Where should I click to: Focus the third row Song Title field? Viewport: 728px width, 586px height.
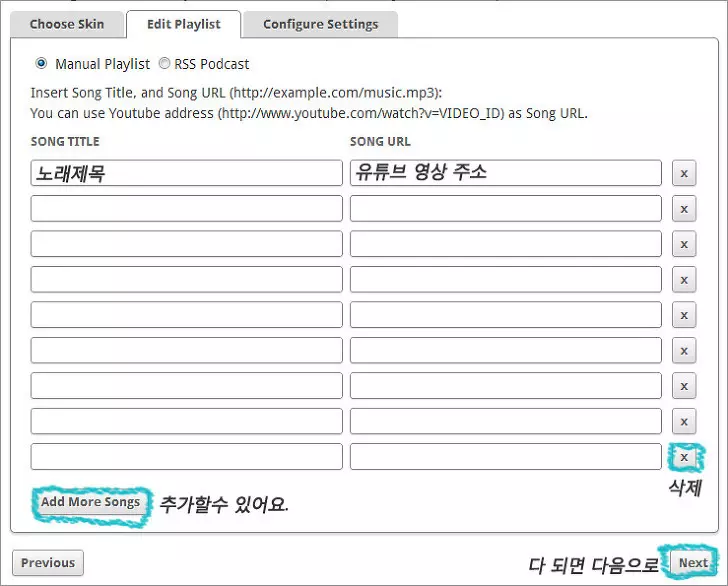pos(187,244)
